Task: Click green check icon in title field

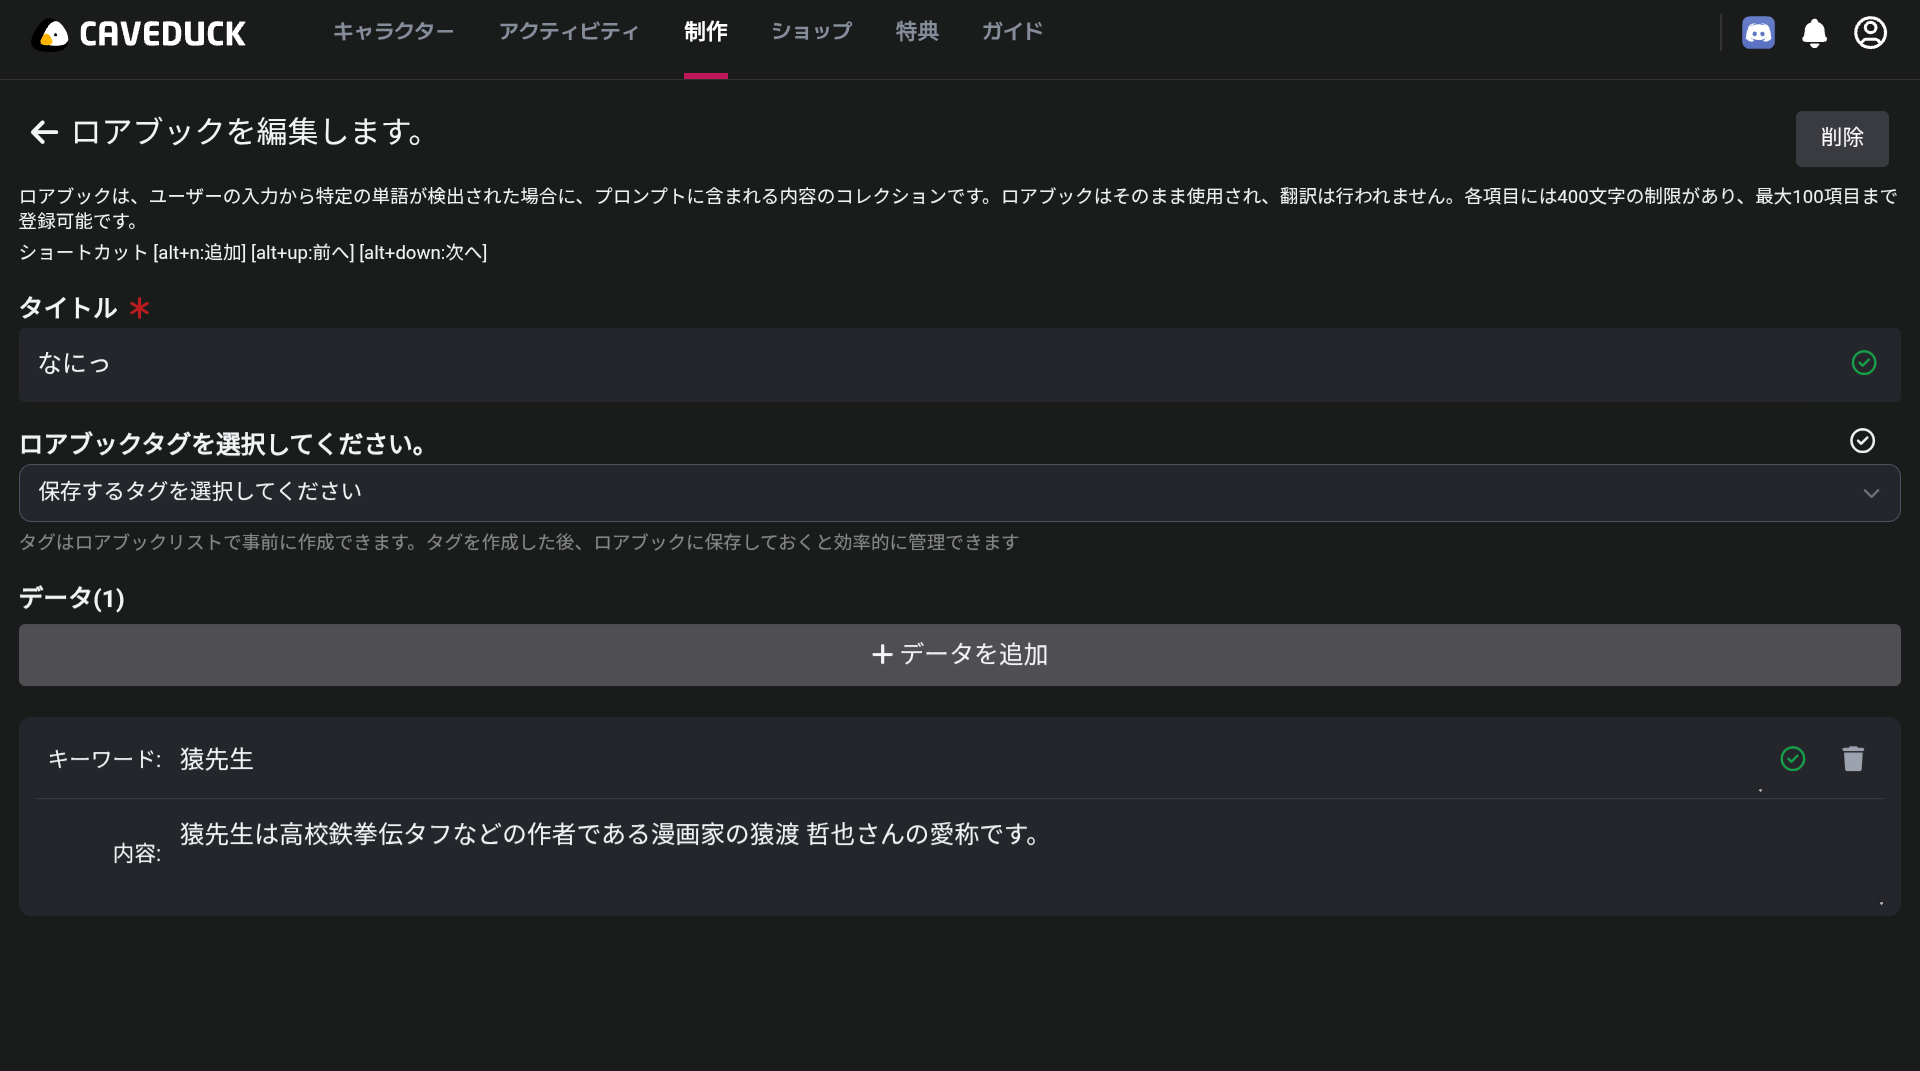Action: coord(1863,363)
